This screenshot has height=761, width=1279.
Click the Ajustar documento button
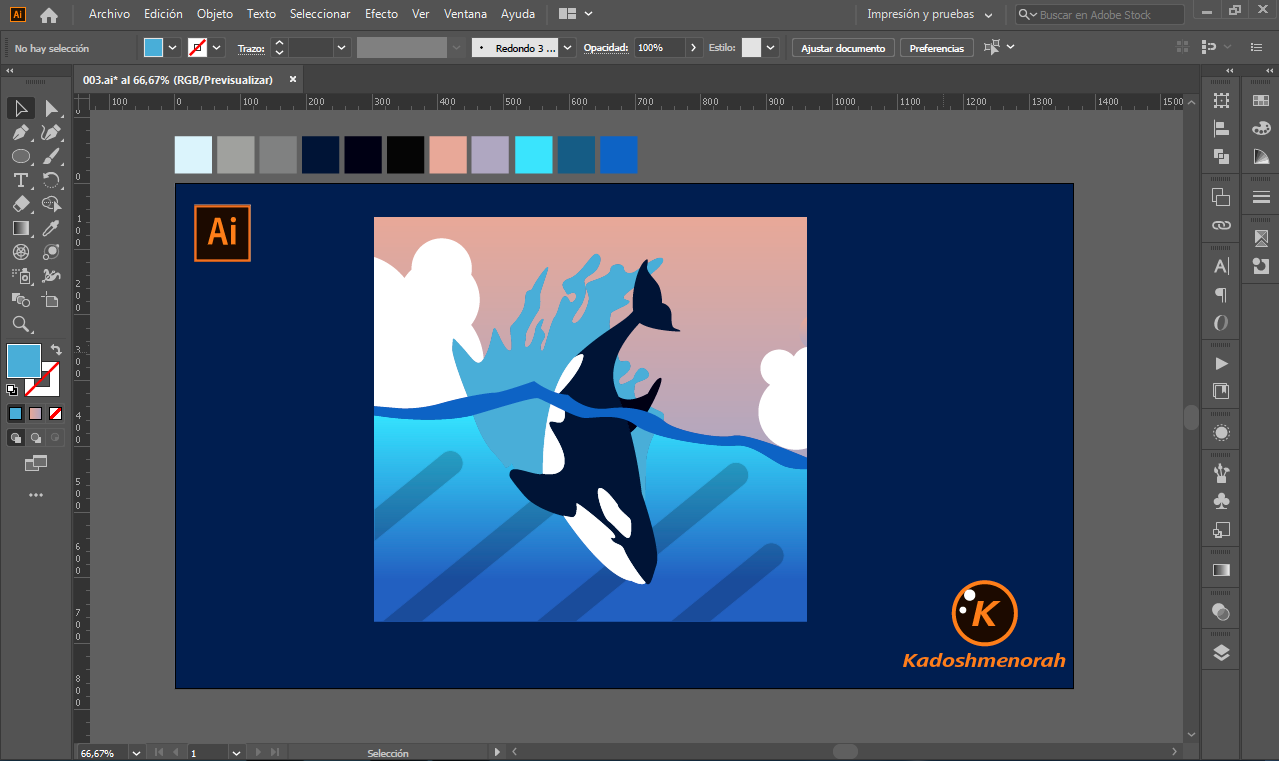(x=843, y=48)
